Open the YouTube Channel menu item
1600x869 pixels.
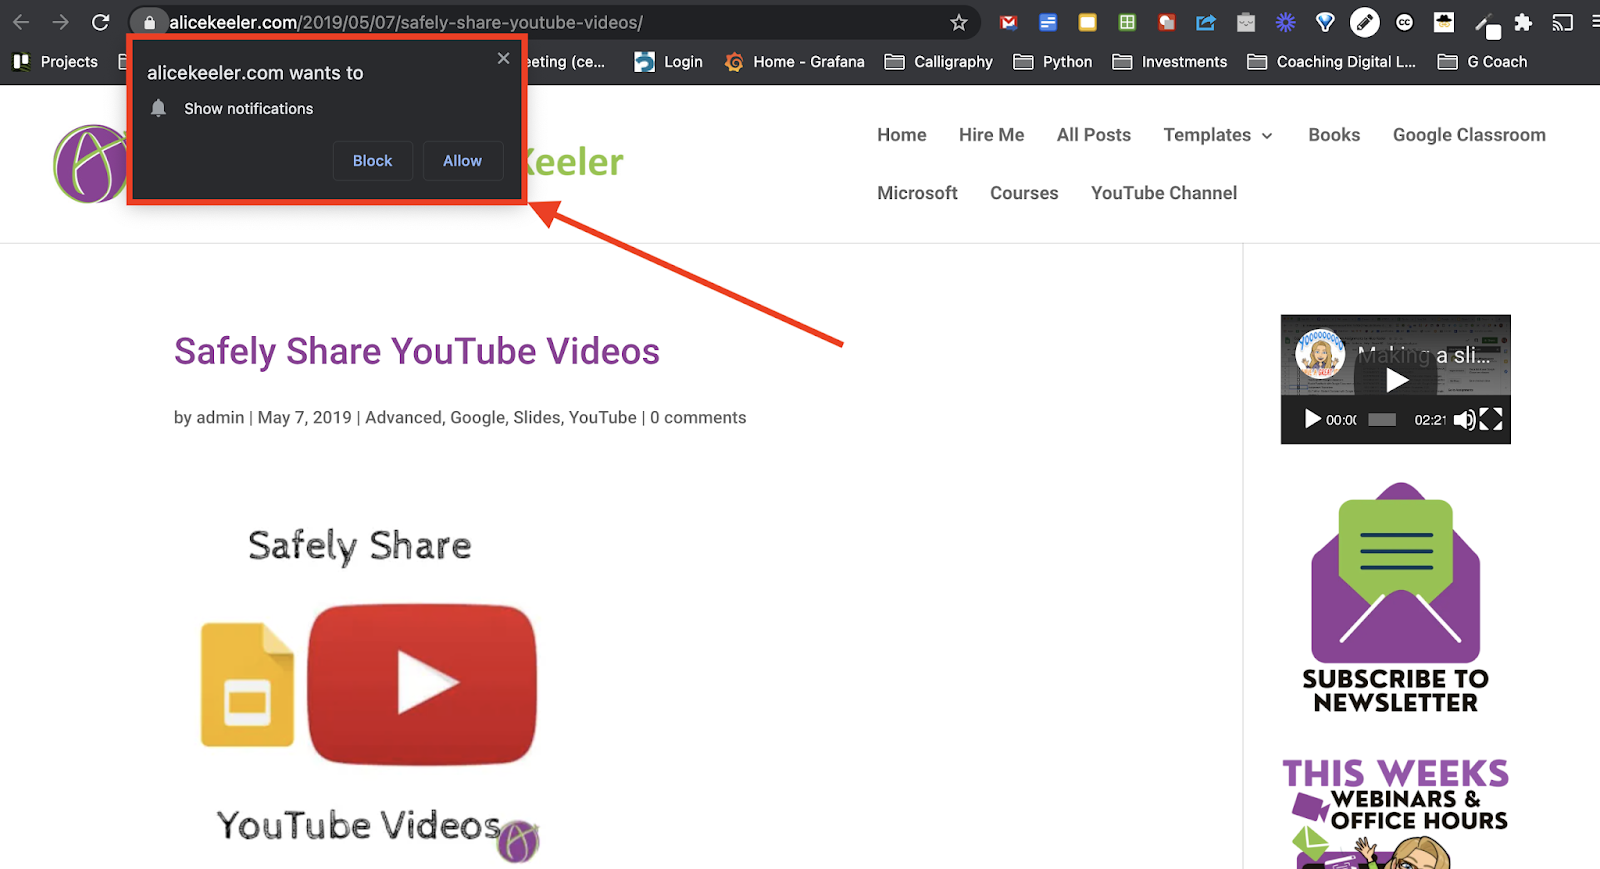pos(1164,193)
